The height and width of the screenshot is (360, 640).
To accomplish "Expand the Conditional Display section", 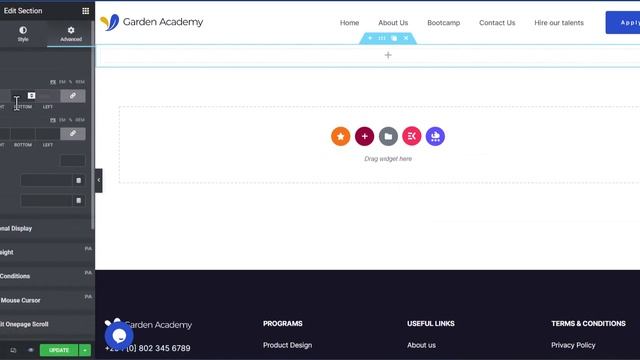I will [x=47, y=229].
